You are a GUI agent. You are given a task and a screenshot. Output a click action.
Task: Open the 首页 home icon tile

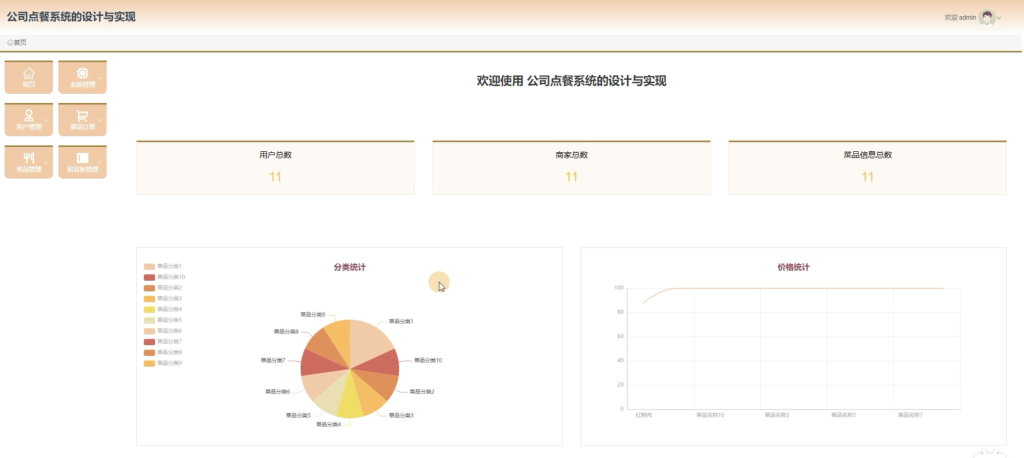pos(29,76)
